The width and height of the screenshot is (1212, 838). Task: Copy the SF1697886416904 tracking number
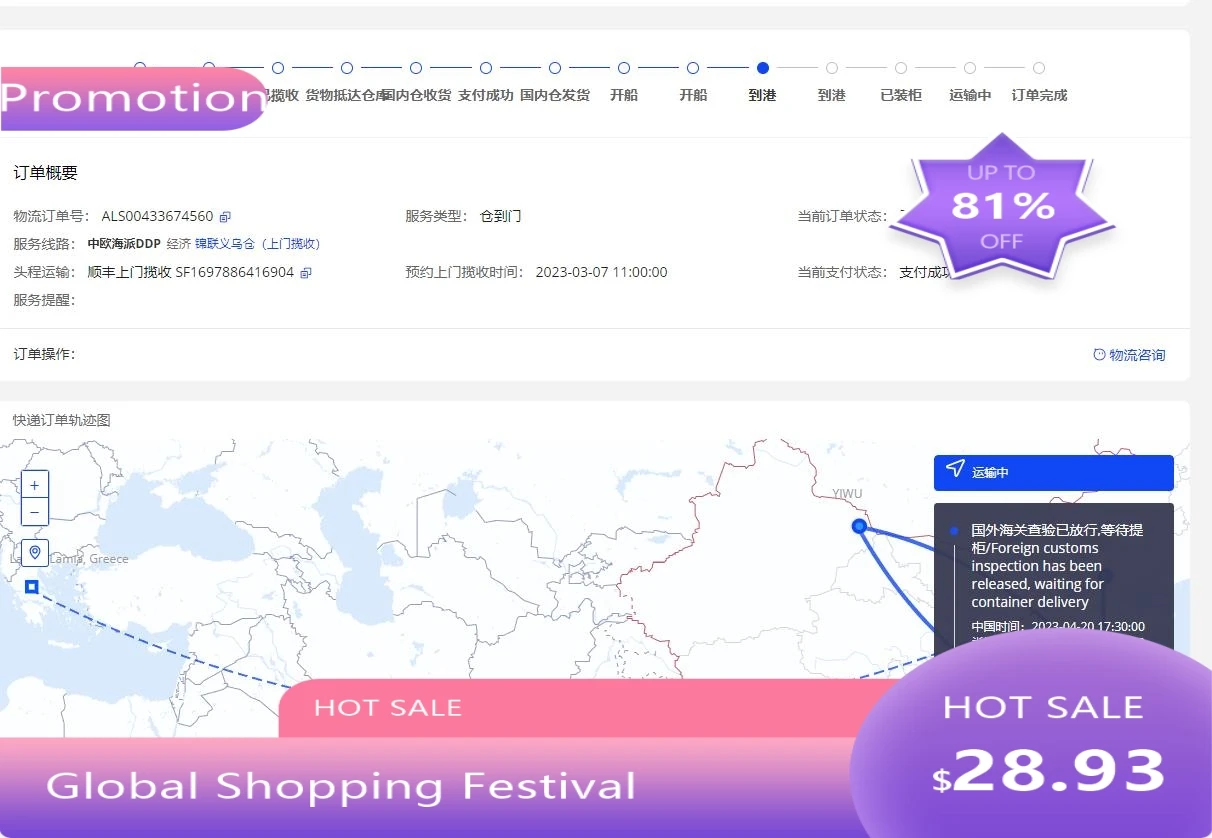click(305, 272)
